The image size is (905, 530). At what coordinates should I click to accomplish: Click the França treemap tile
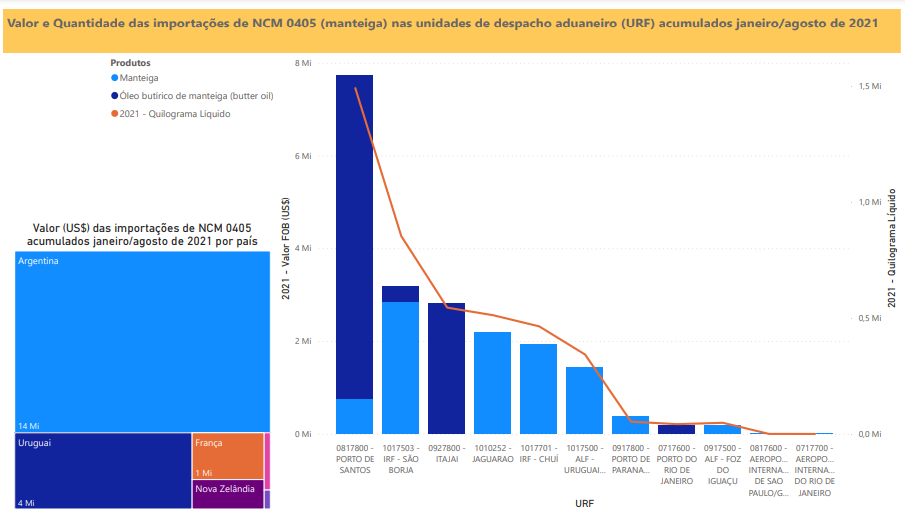pos(228,456)
